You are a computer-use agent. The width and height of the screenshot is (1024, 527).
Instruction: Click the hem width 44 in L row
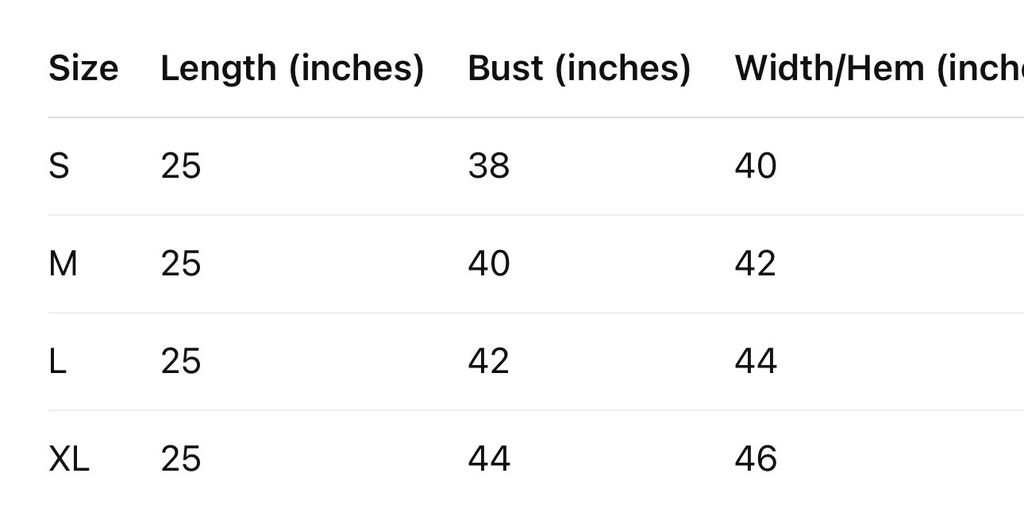756,361
